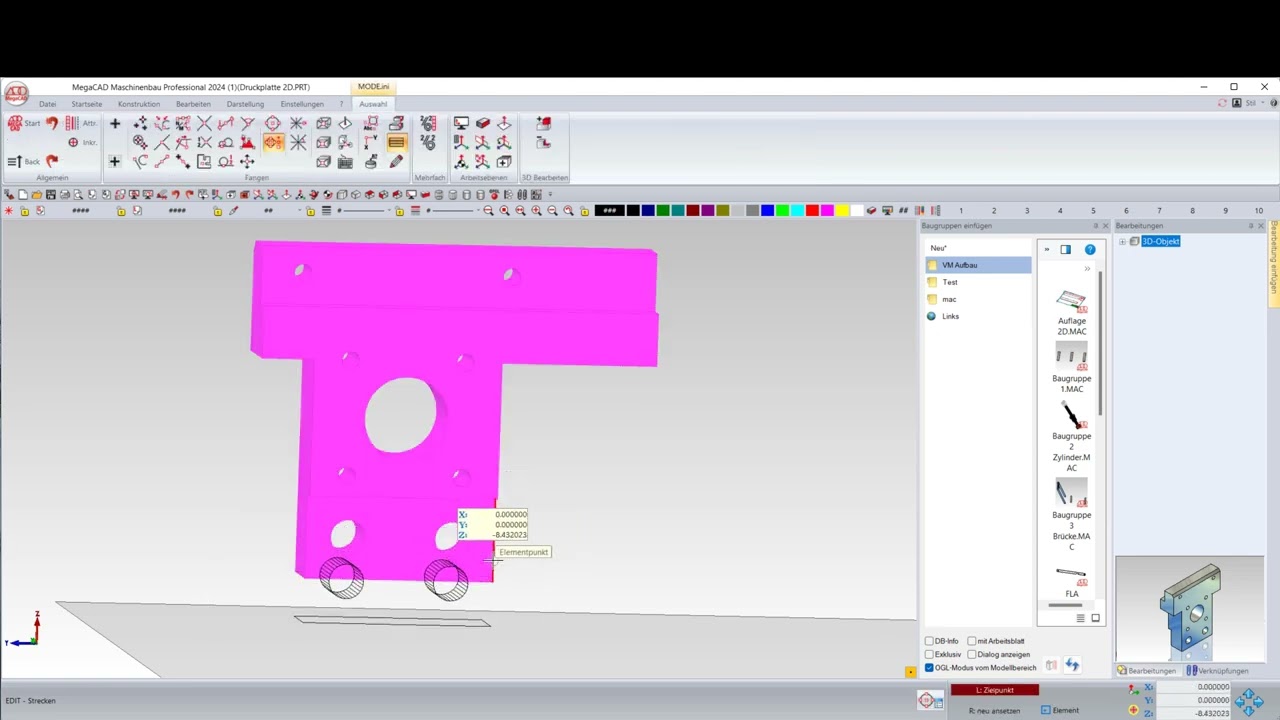
Task: Tick the Dialog anzeigen checkbox
Action: (x=971, y=654)
